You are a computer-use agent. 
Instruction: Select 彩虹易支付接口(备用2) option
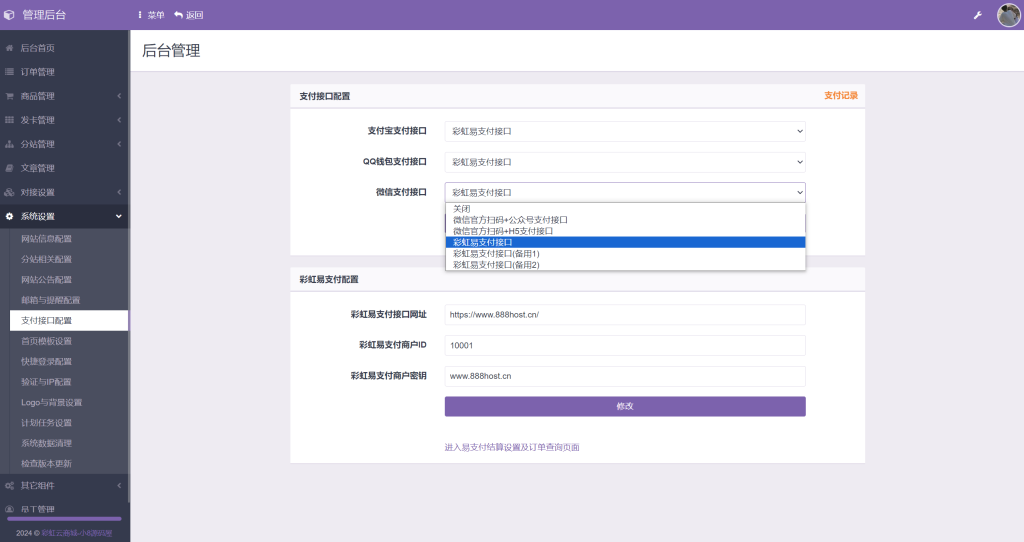click(625, 264)
